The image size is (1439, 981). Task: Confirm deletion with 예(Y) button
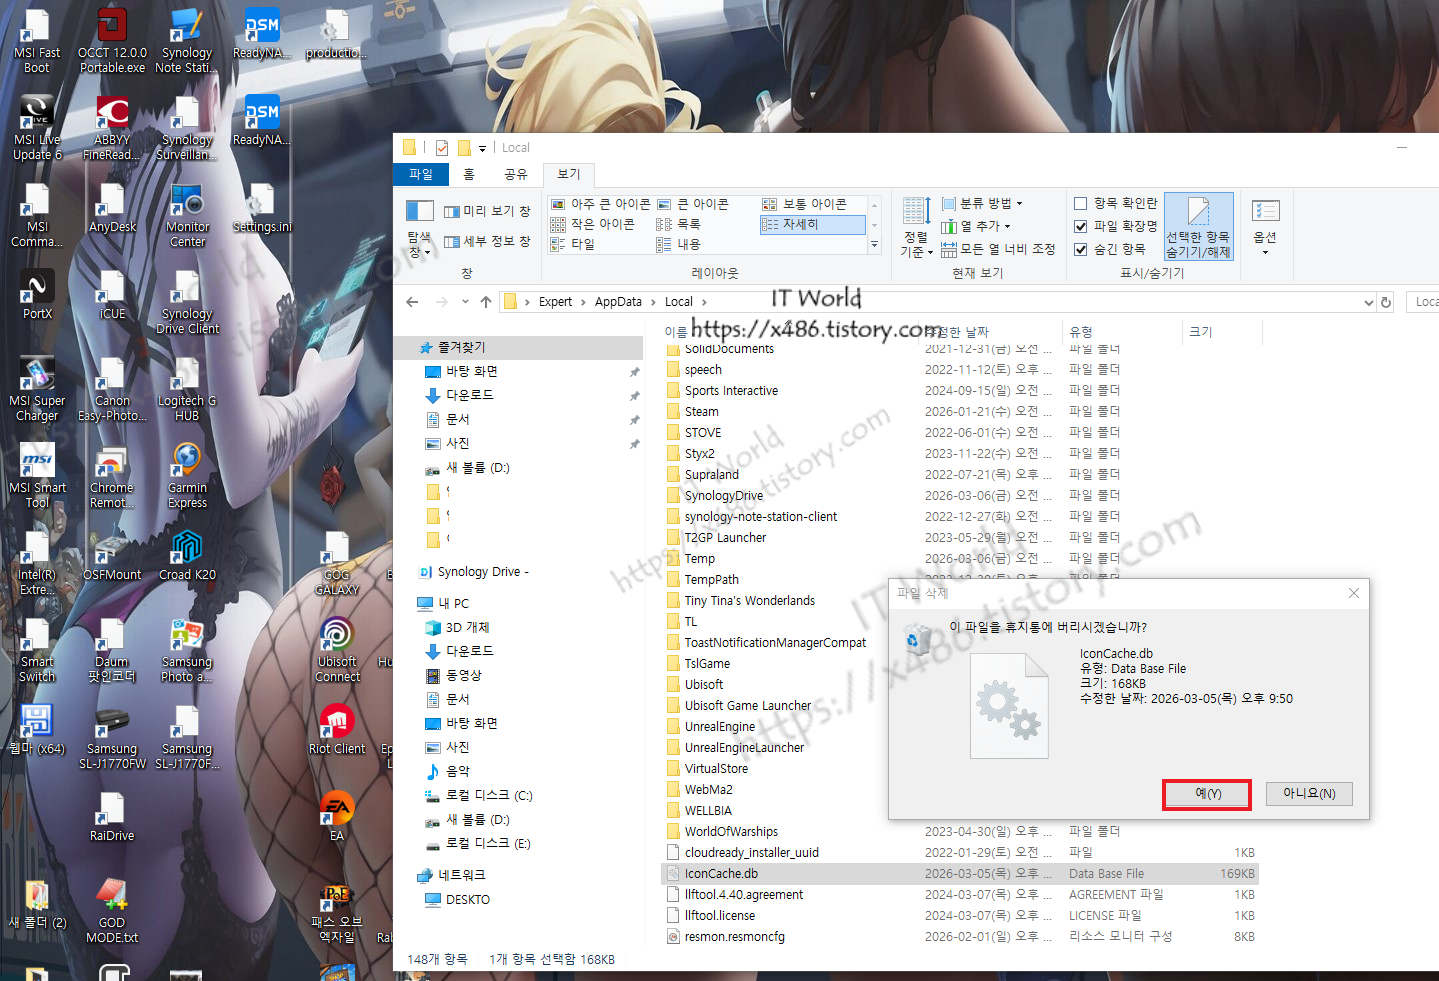[x=1207, y=794]
